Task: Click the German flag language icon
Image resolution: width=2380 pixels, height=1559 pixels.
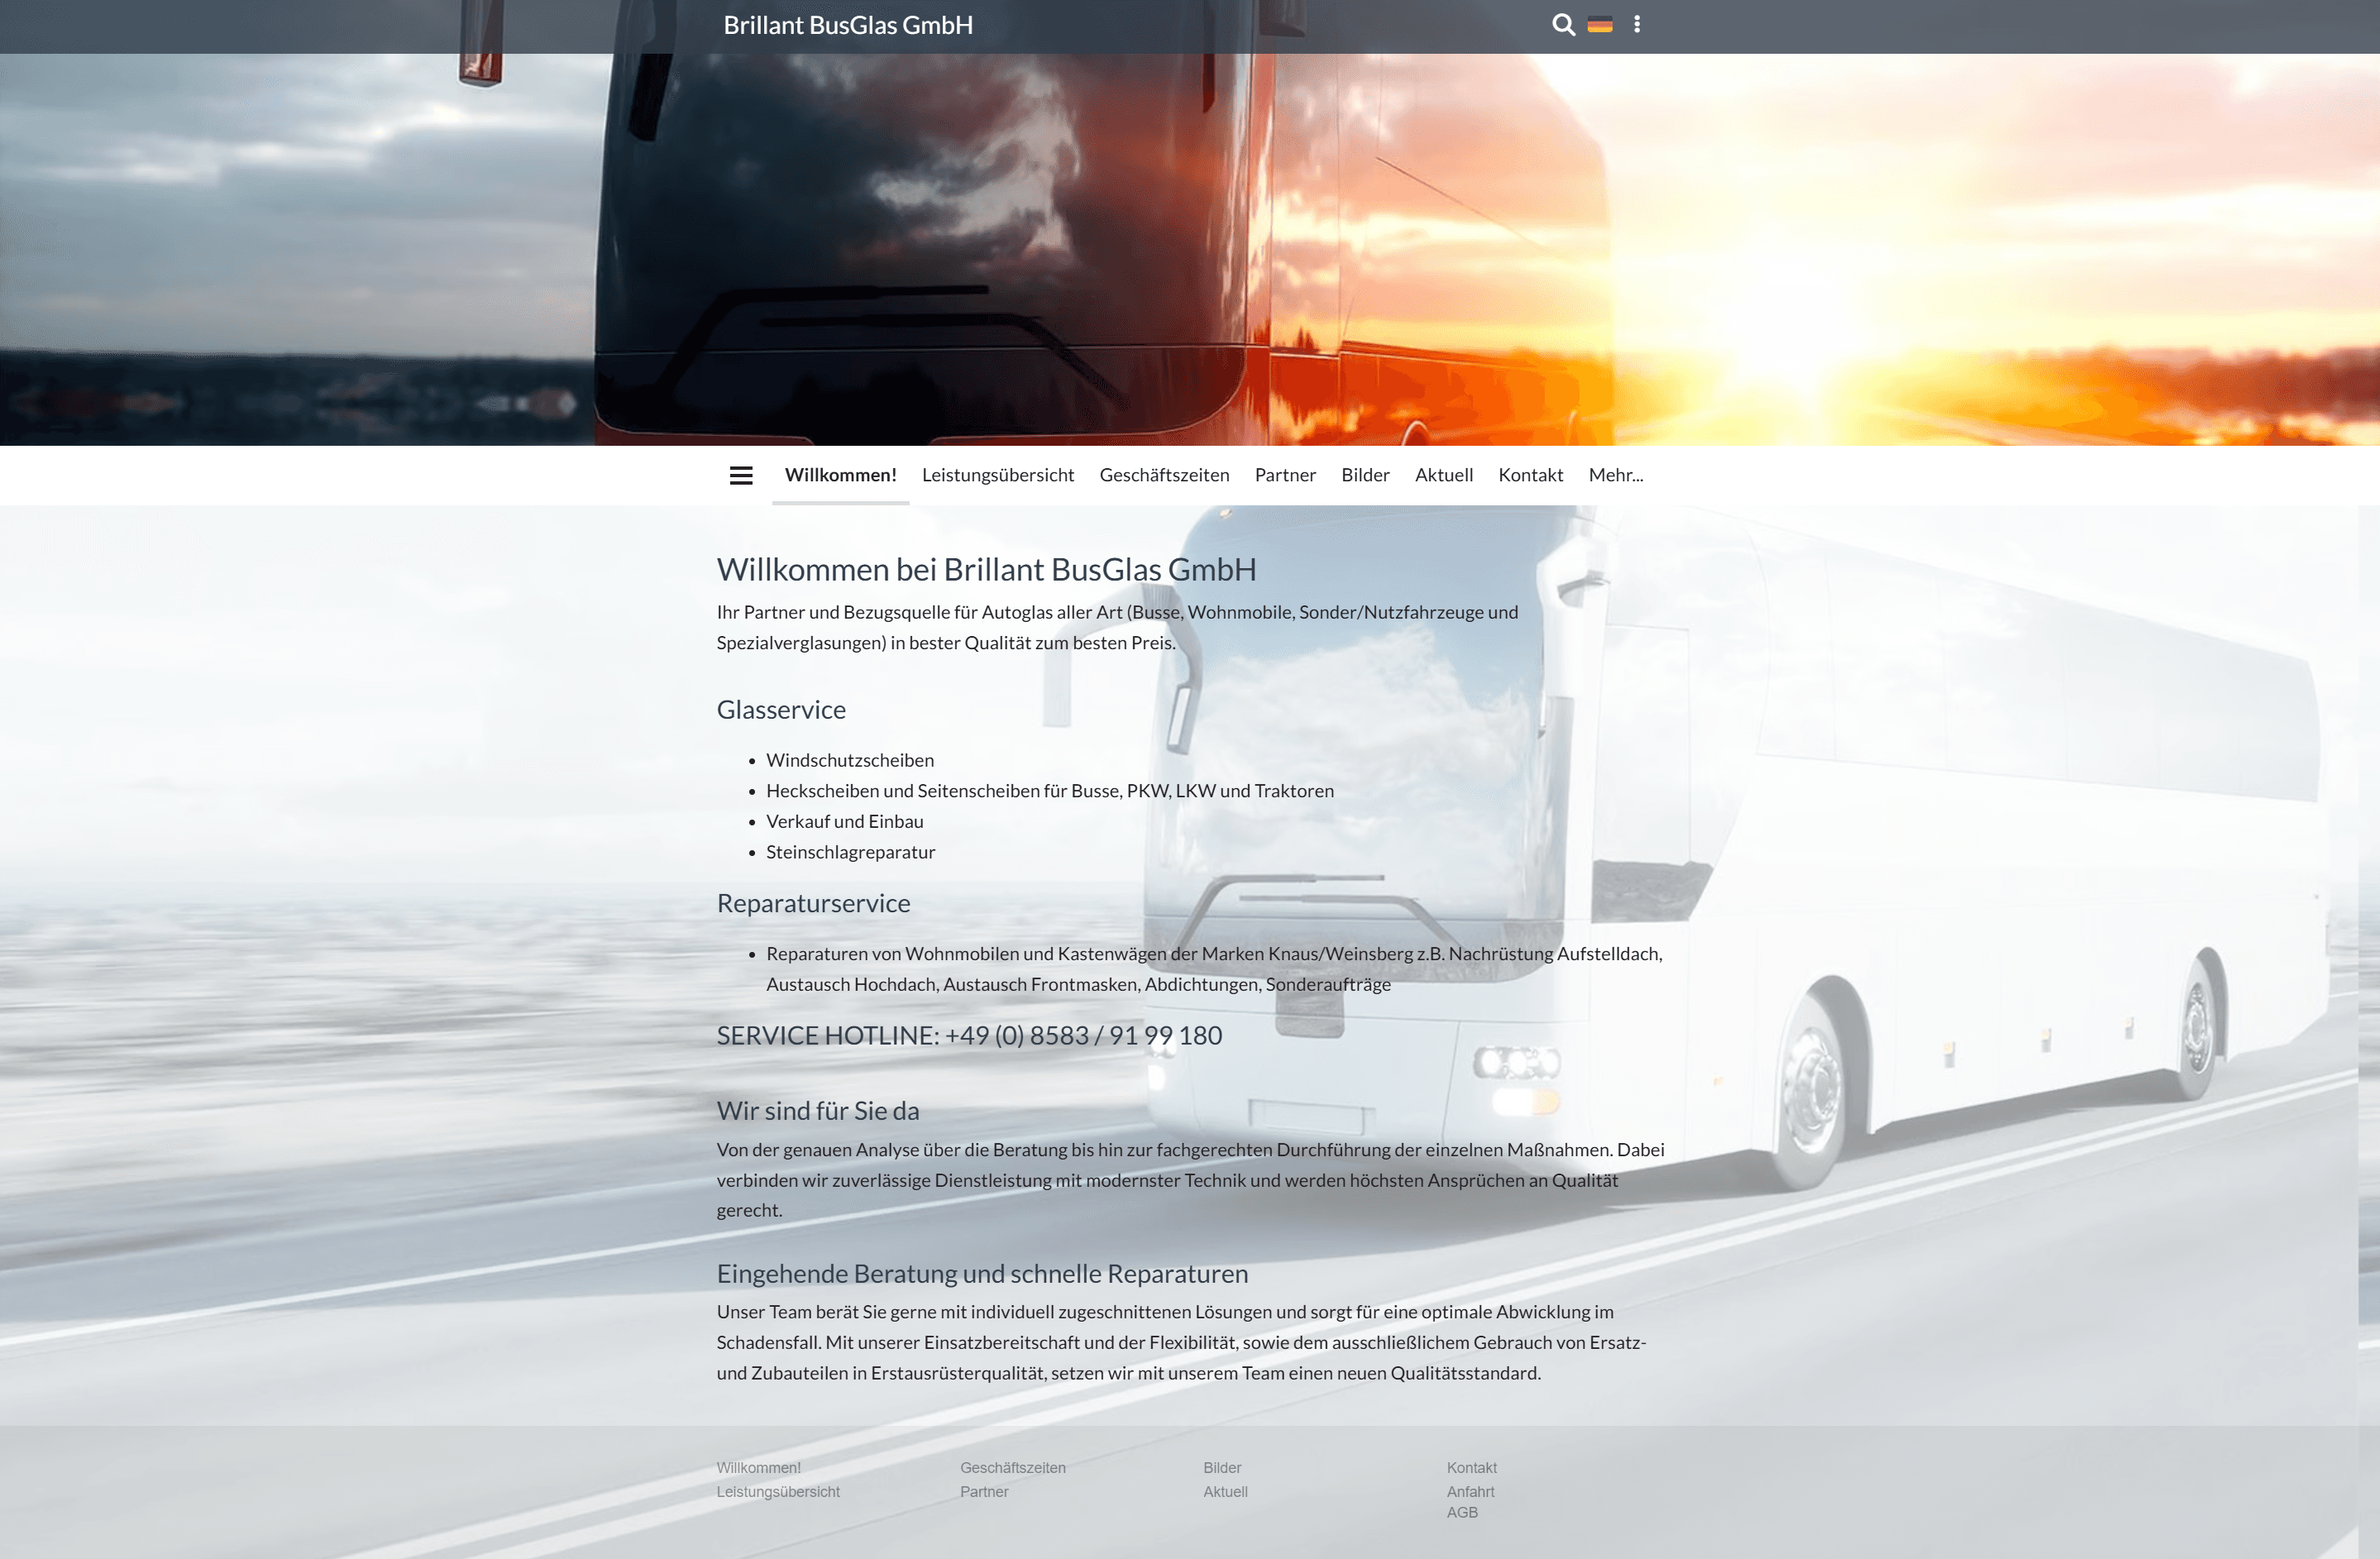Action: 1600,25
